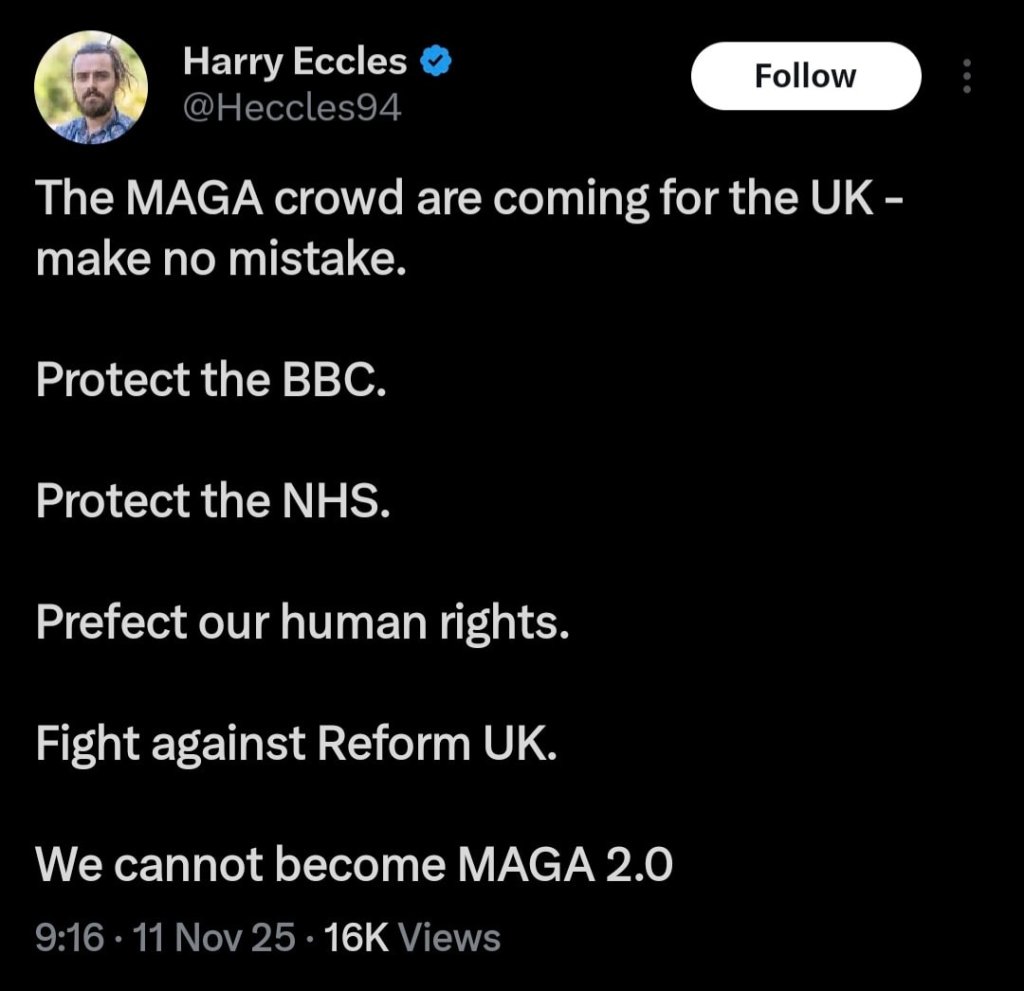
Task: Click the word 'Views' in the footer
Action: pyautogui.click(x=449, y=938)
